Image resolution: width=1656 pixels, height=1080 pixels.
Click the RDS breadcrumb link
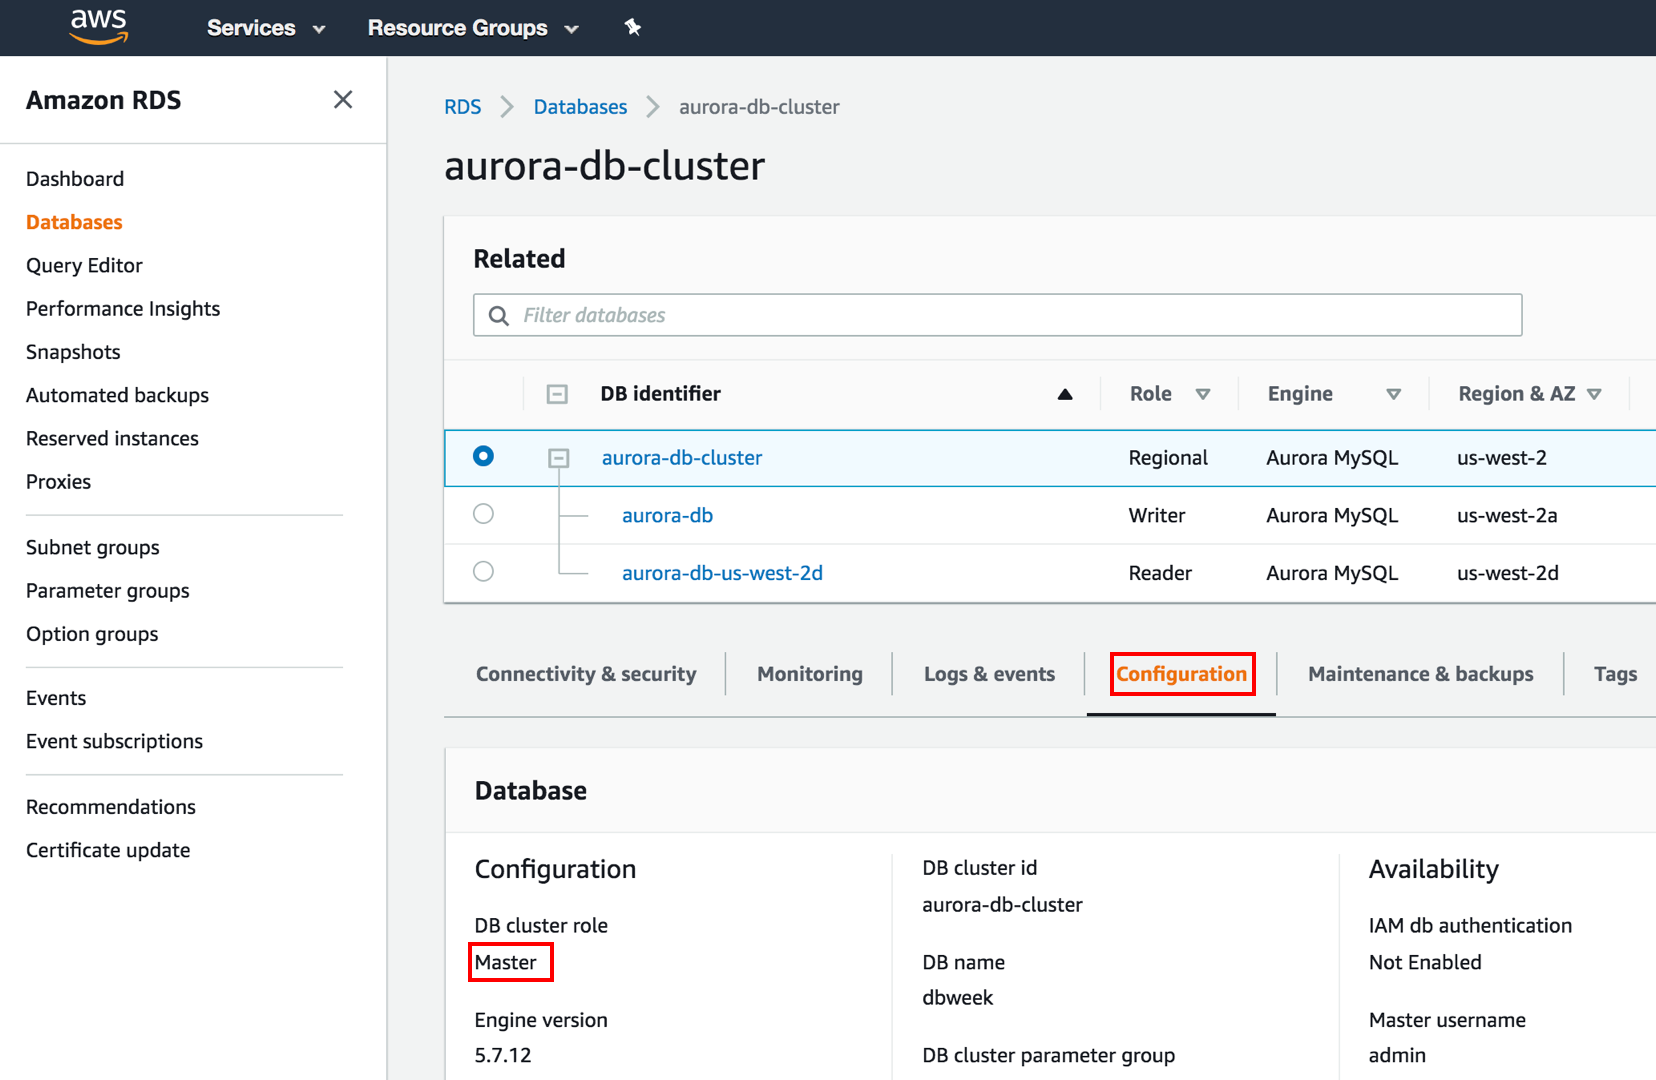tap(463, 107)
